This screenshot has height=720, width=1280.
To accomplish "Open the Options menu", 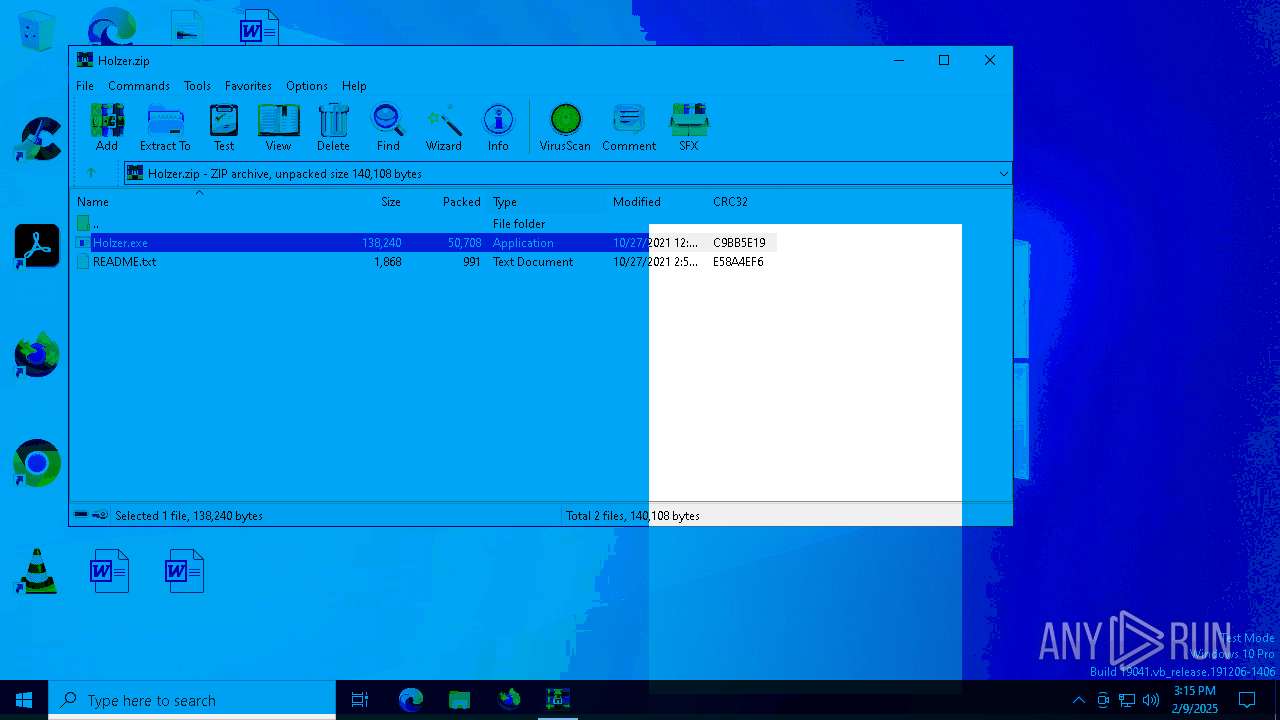I will coord(307,86).
